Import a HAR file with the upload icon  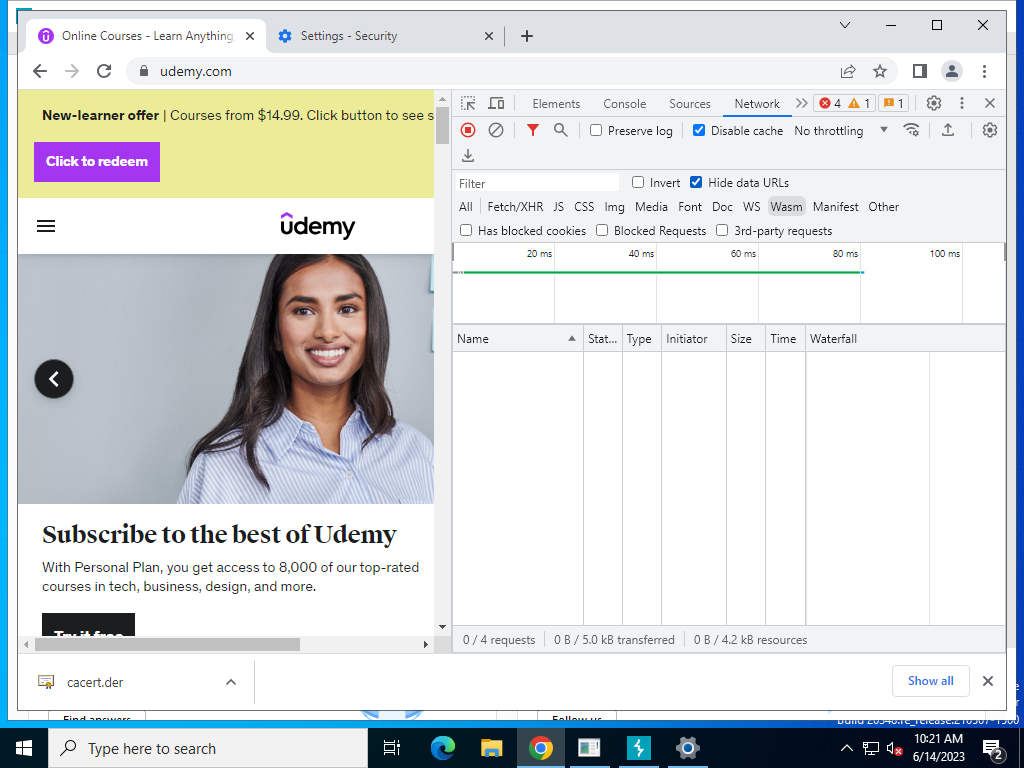pos(948,130)
